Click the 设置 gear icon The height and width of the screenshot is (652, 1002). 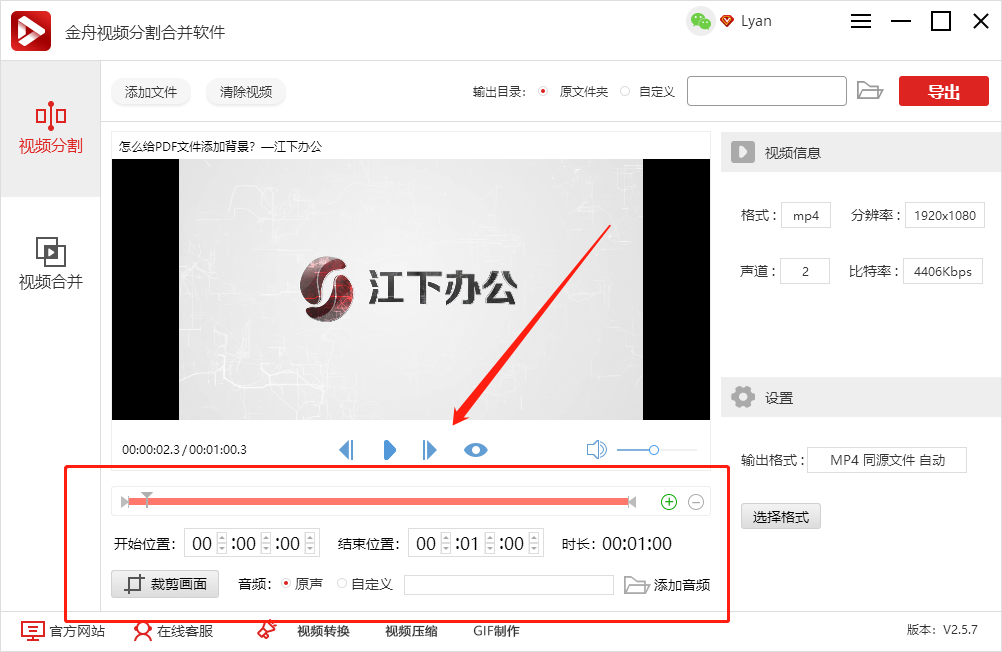click(x=743, y=397)
